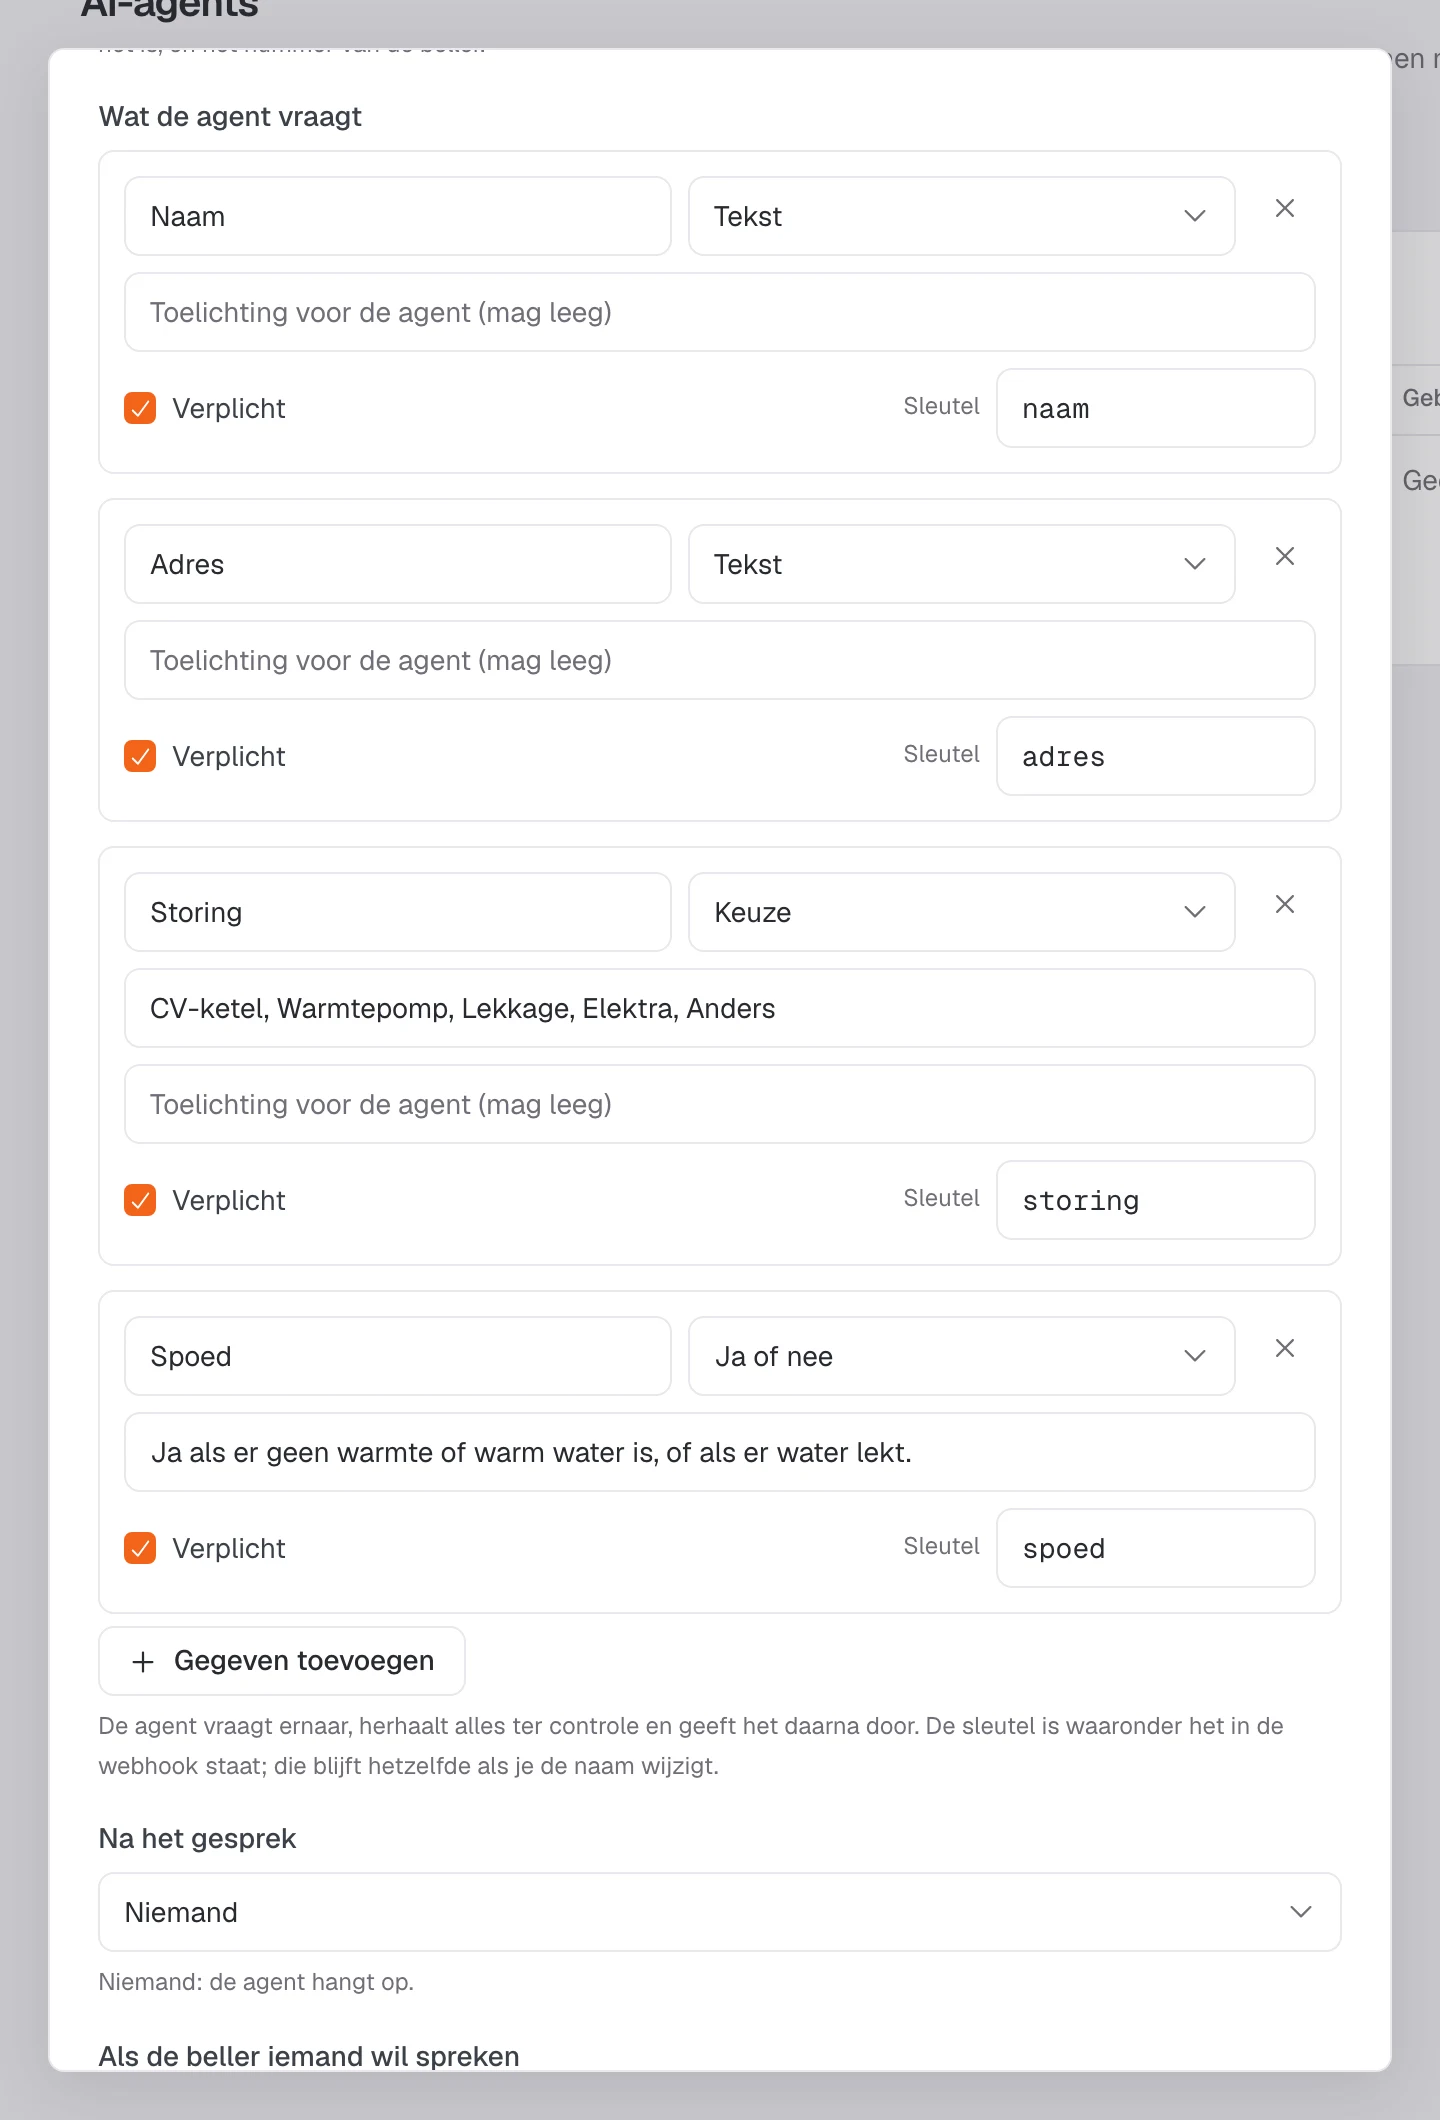The image size is (1440, 2120).
Task: Click the 'Wat de agent vraagt' heading
Action: click(x=230, y=117)
